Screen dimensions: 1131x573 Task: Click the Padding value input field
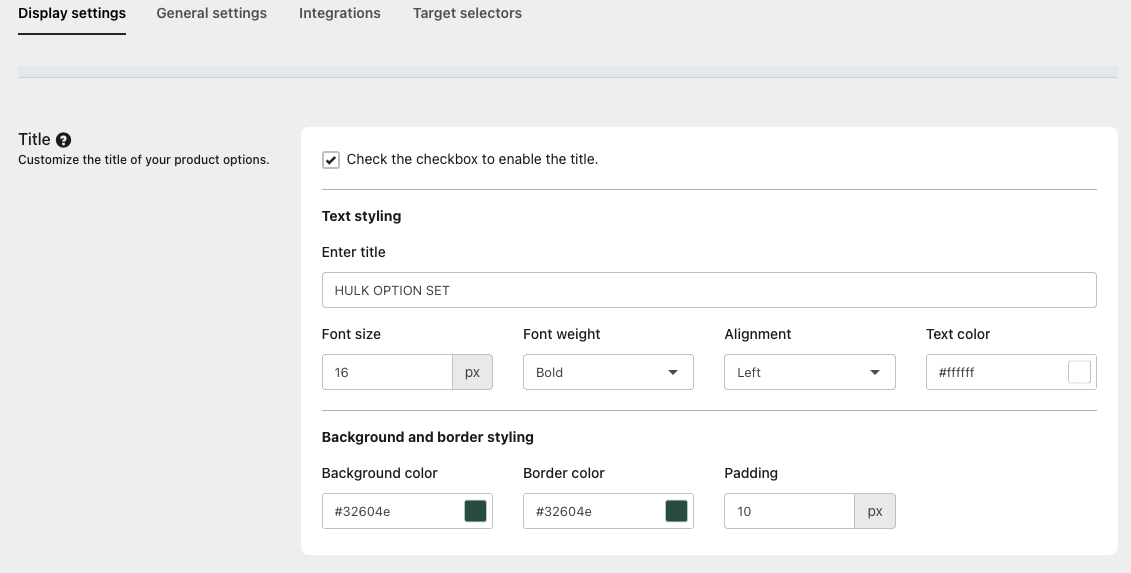[x=789, y=512]
